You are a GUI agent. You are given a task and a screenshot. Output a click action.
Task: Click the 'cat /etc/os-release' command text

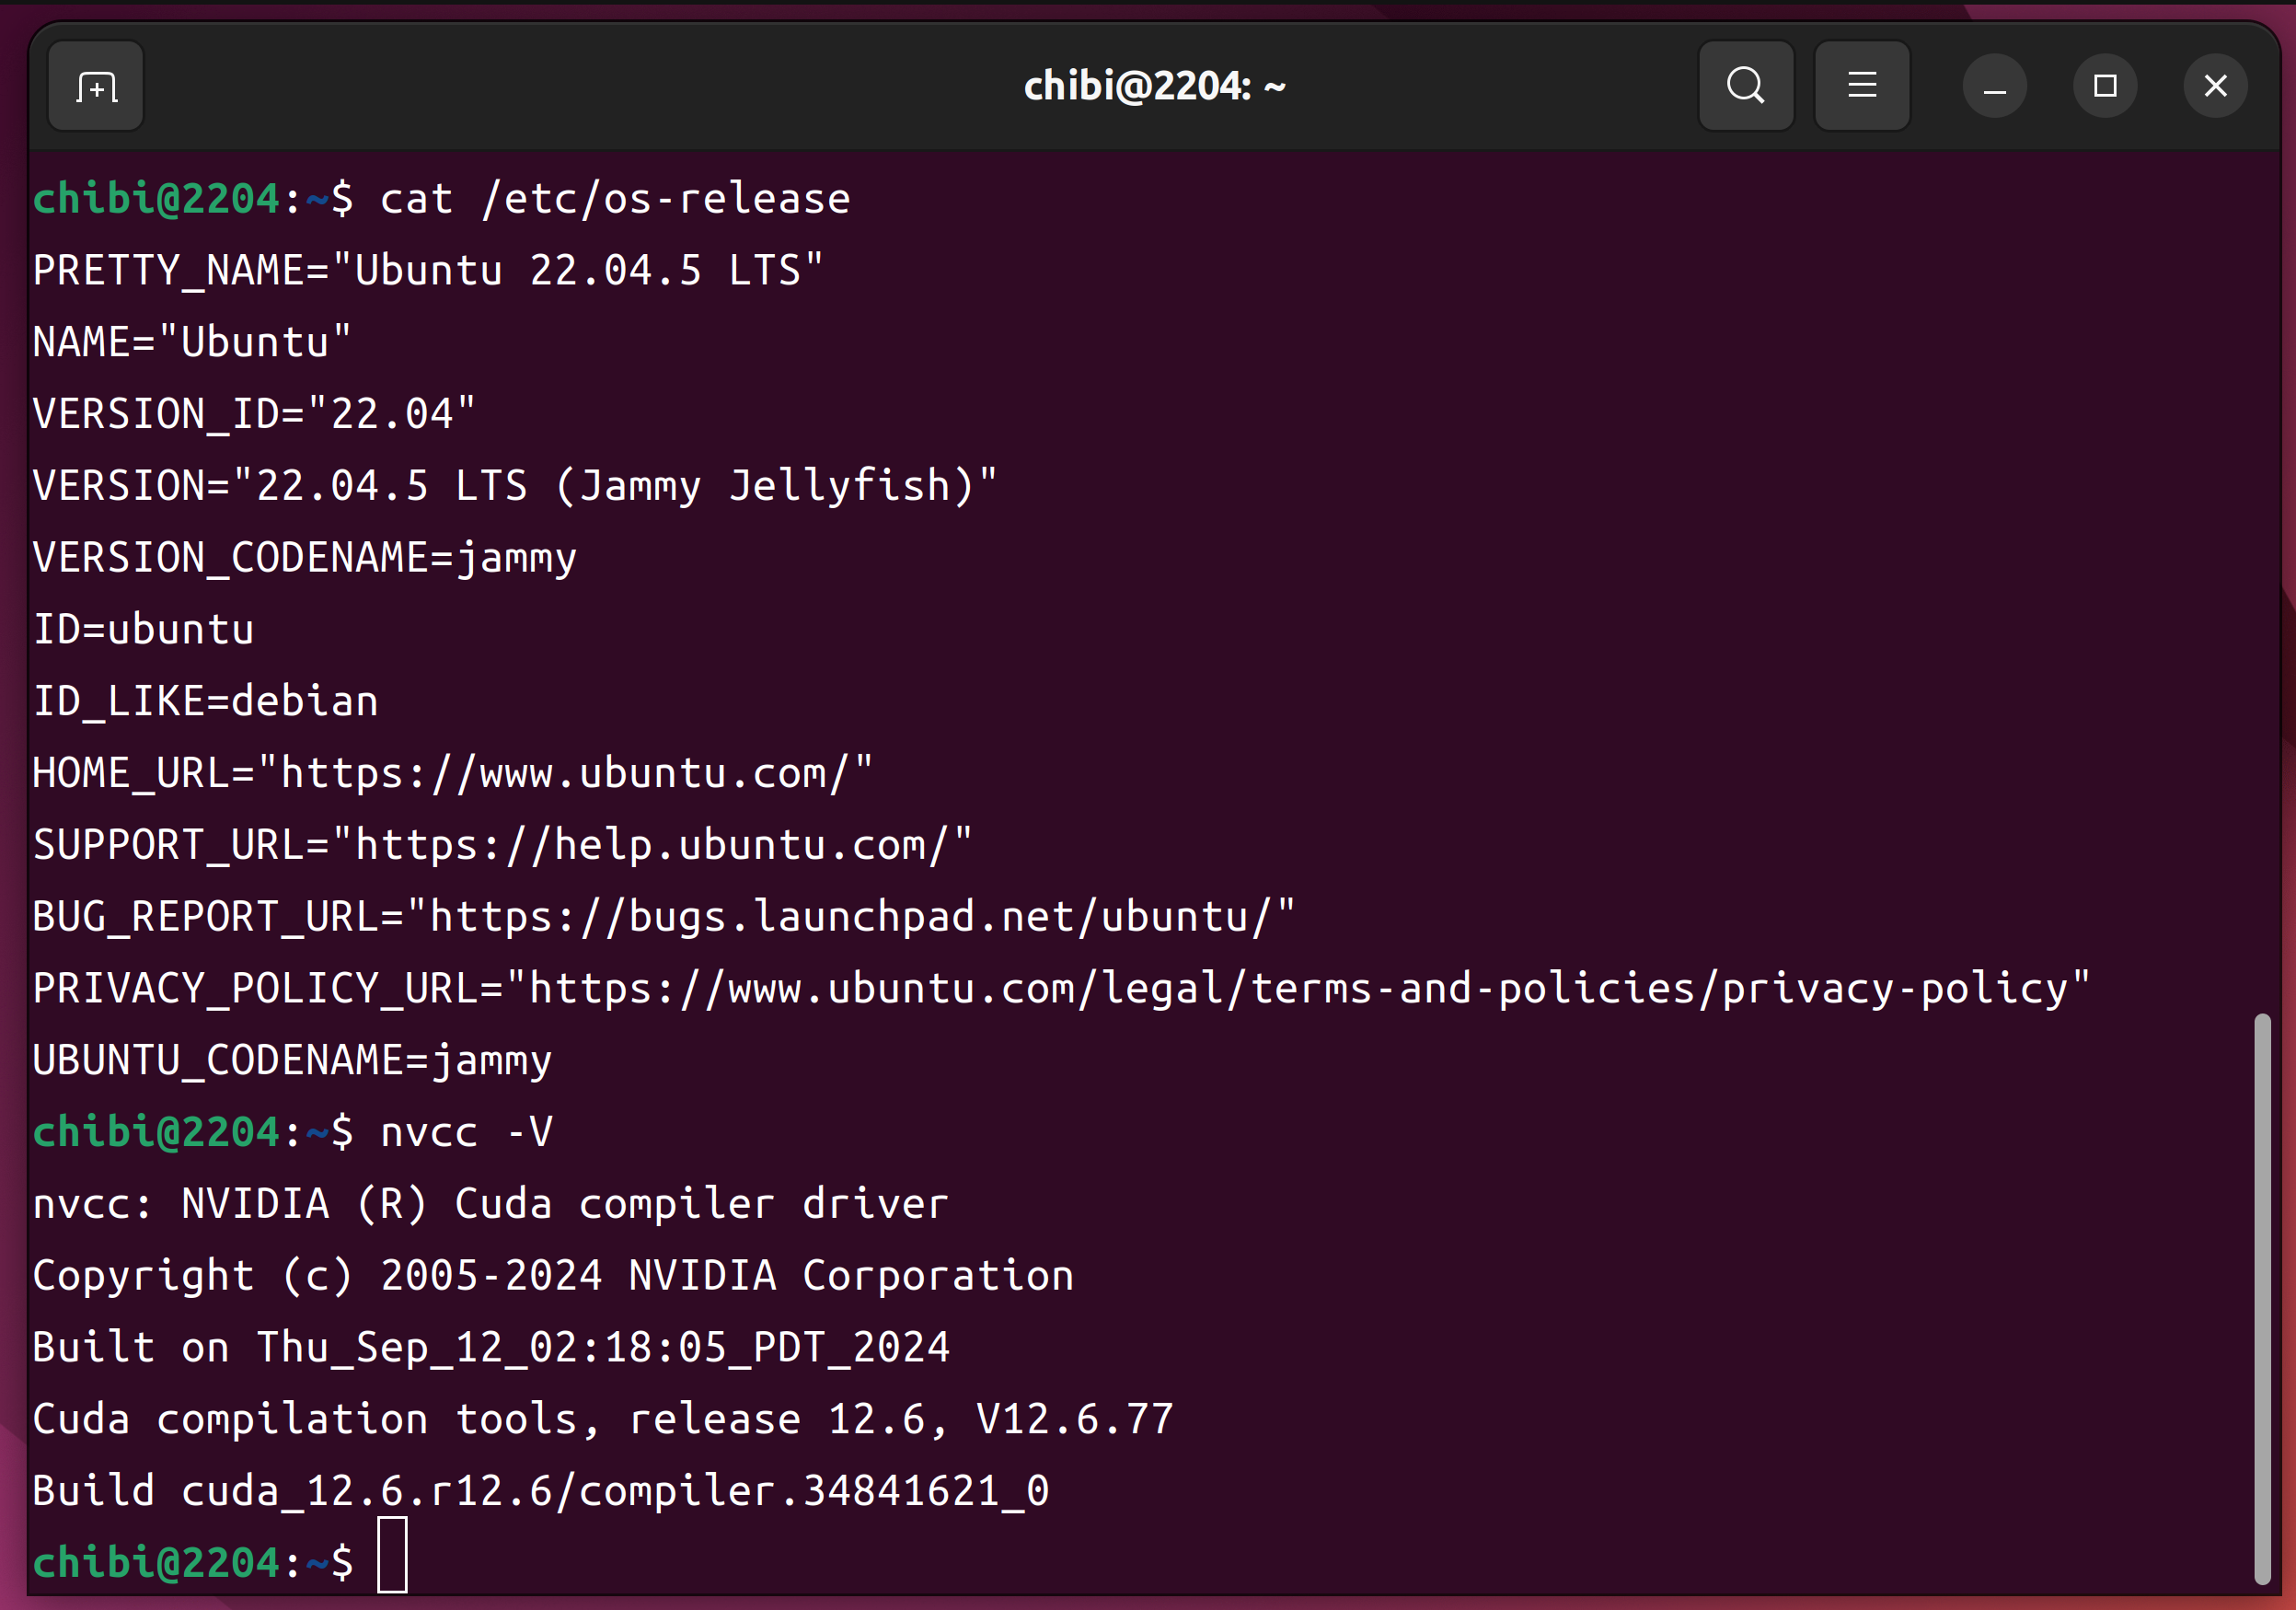coord(615,199)
